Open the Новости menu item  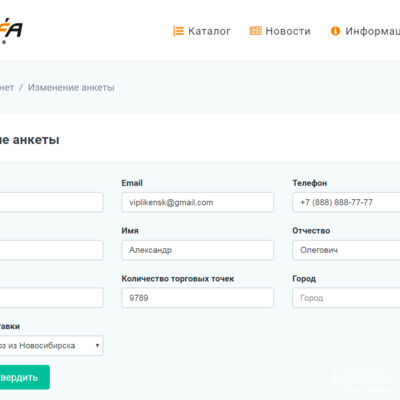(x=288, y=31)
